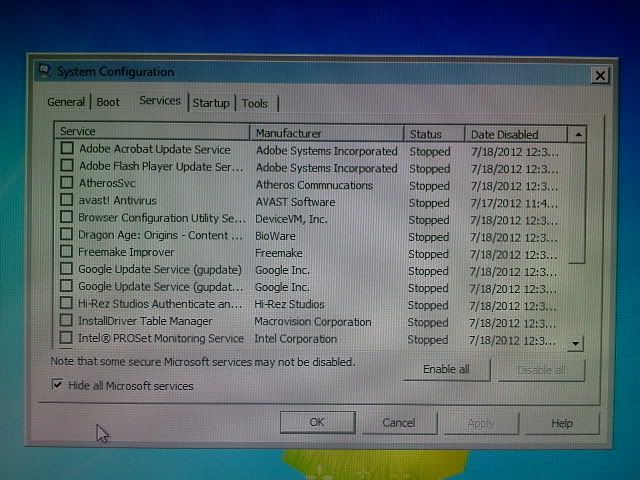Click the Freemake manufacturer cell
This screenshot has height=480, width=640.
[x=279, y=253]
